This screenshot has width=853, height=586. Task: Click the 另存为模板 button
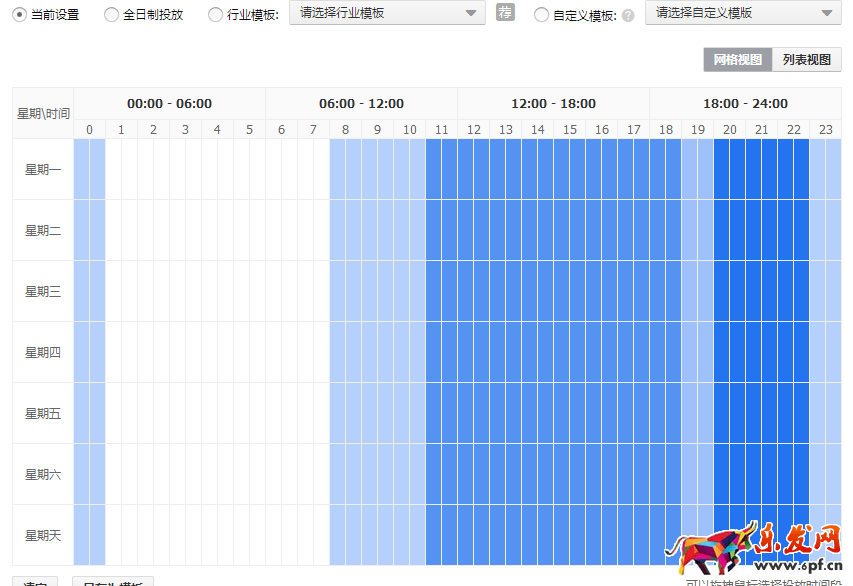pyautogui.click(x=113, y=583)
